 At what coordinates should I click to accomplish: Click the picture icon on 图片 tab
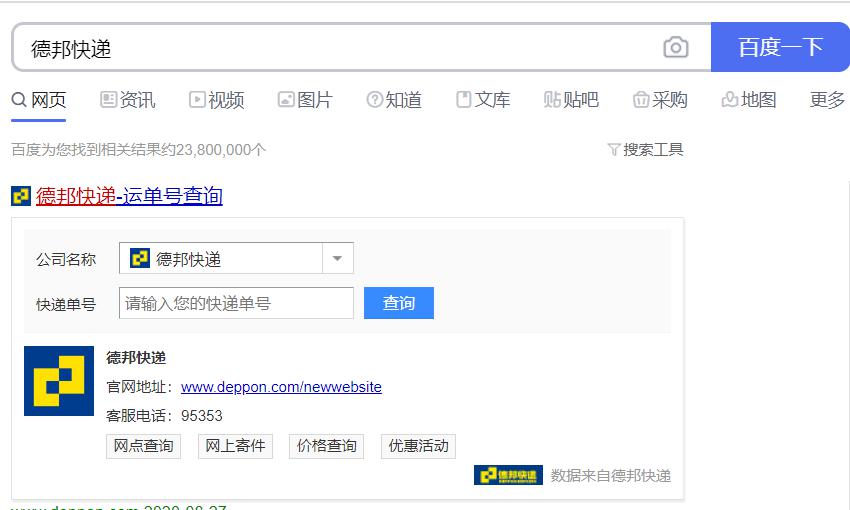point(286,100)
